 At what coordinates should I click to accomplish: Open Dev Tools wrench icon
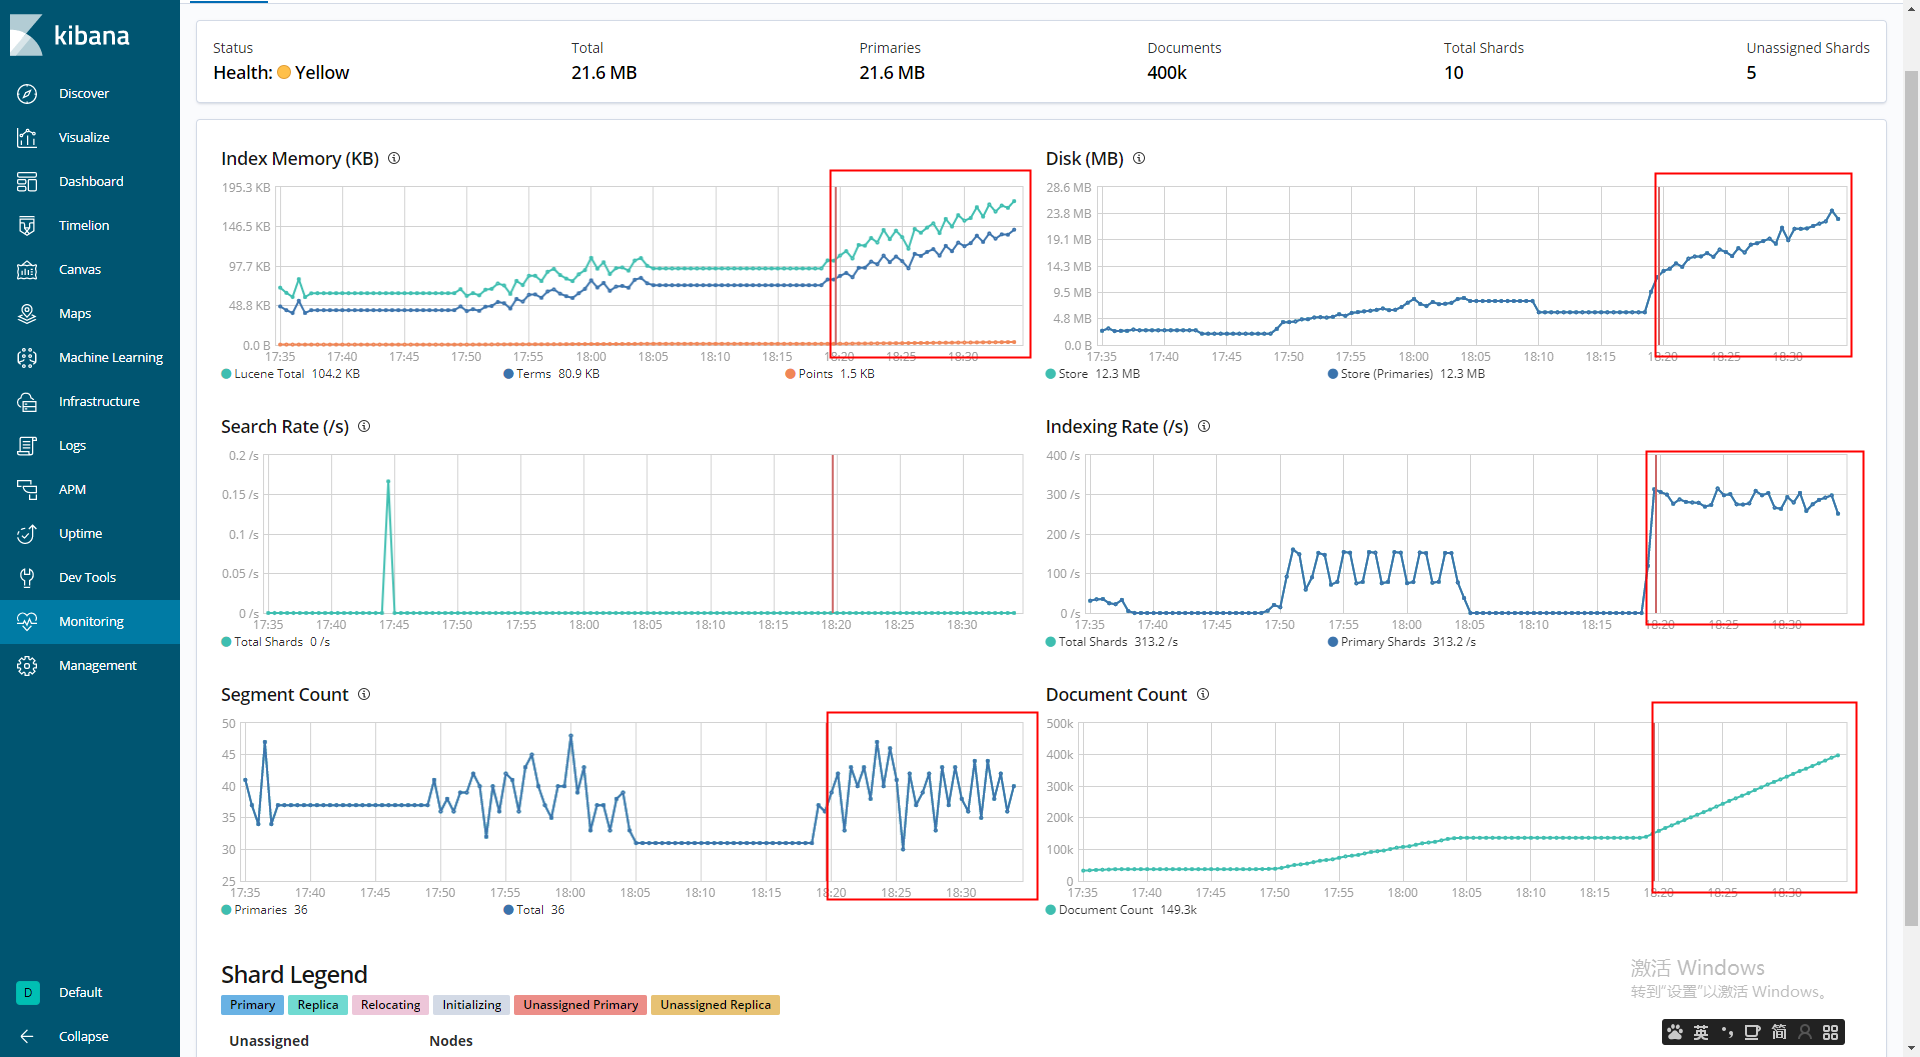27,578
